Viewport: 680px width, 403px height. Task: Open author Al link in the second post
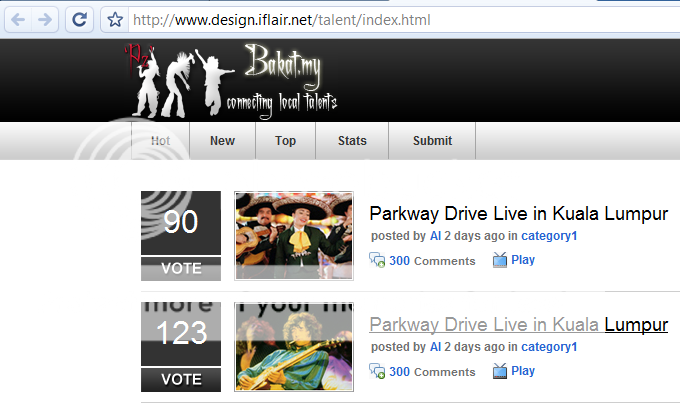tap(435, 347)
